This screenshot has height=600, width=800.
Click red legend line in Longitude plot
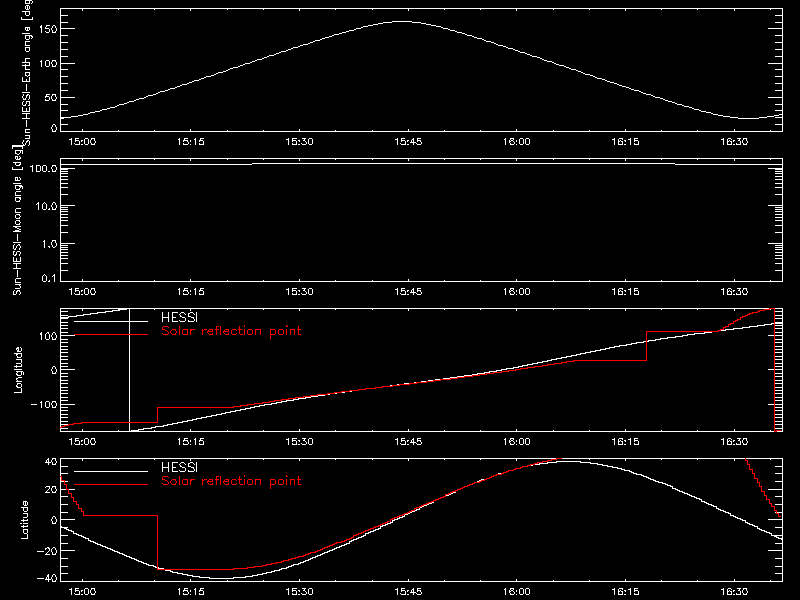point(111,335)
